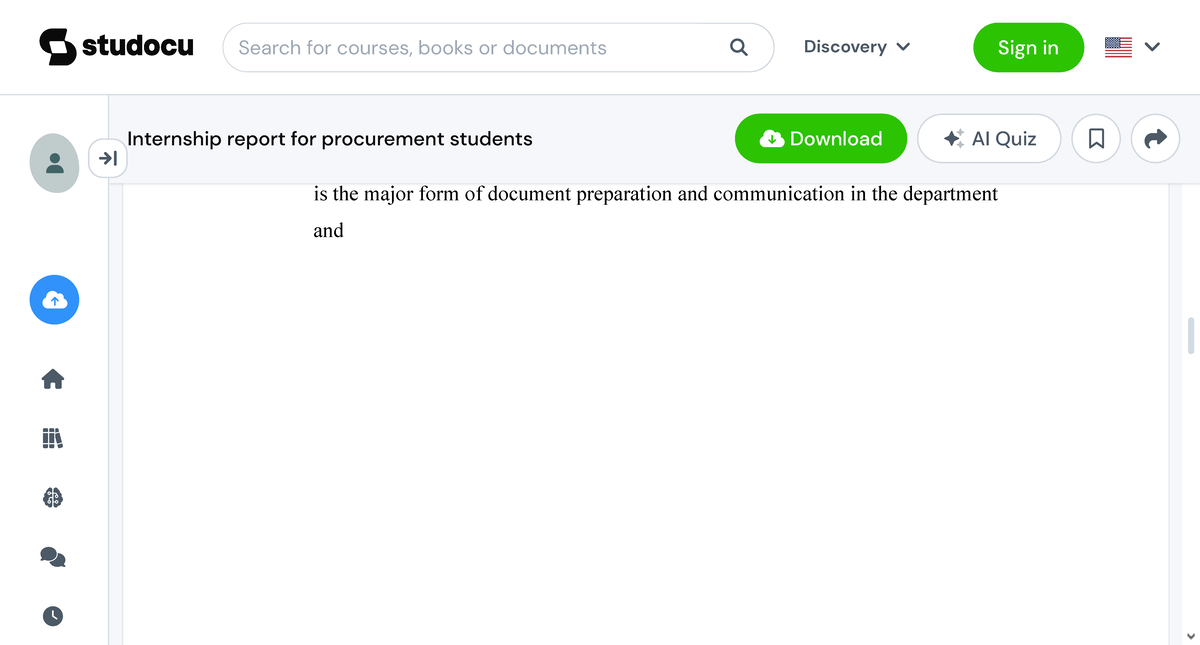
Task: Download the internship report
Action: point(820,138)
